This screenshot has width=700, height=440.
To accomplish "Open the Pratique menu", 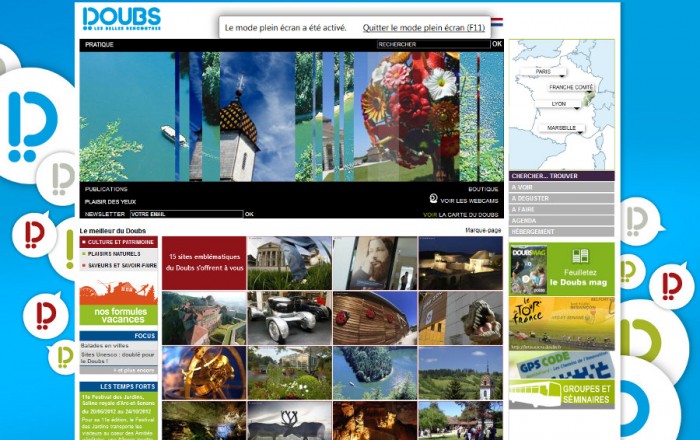I will pyautogui.click(x=99, y=45).
